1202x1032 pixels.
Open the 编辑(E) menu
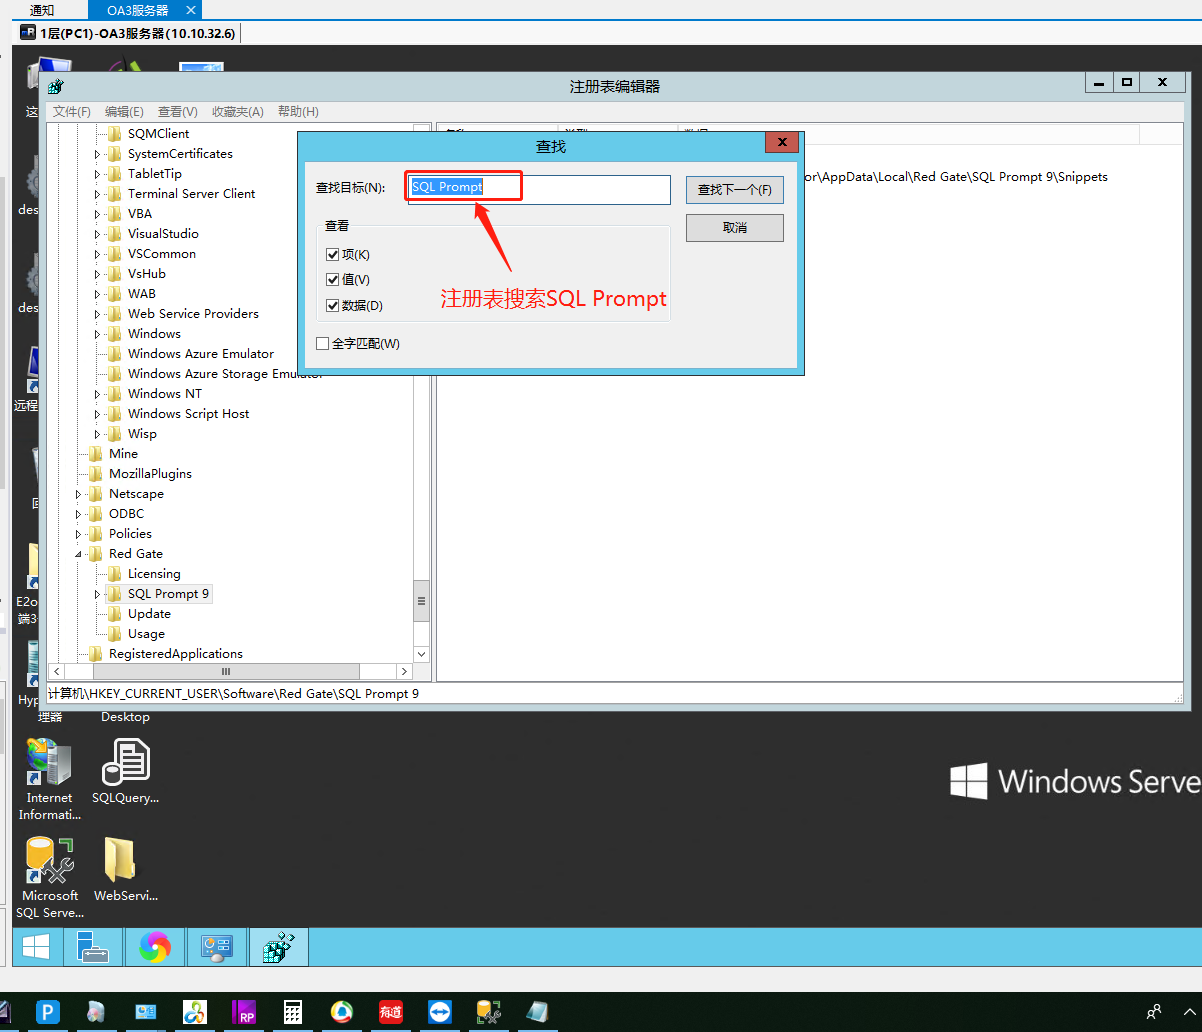(x=124, y=112)
